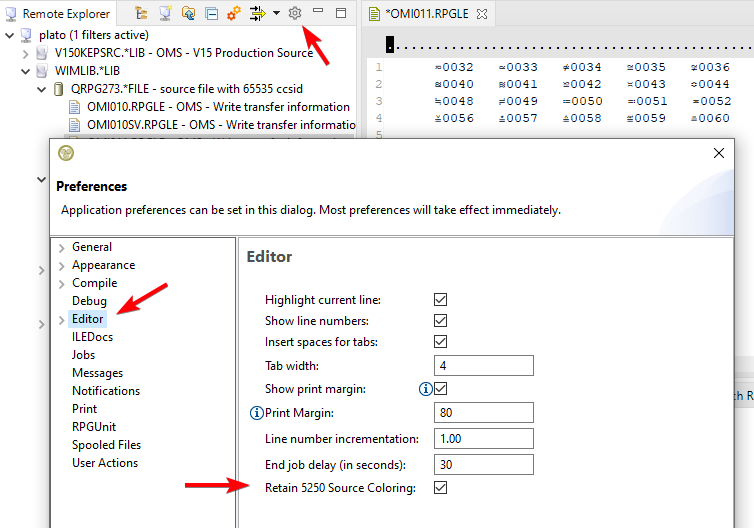Open preferences via the gear icon
Viewport: 754px width, 528px height.
294,13
